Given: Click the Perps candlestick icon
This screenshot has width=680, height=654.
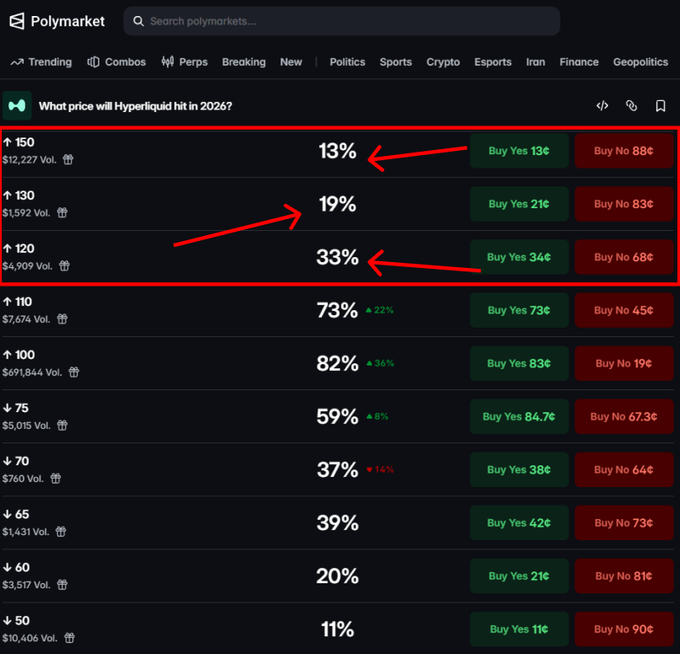Looking at the screenshot, I should coord(167,62).
